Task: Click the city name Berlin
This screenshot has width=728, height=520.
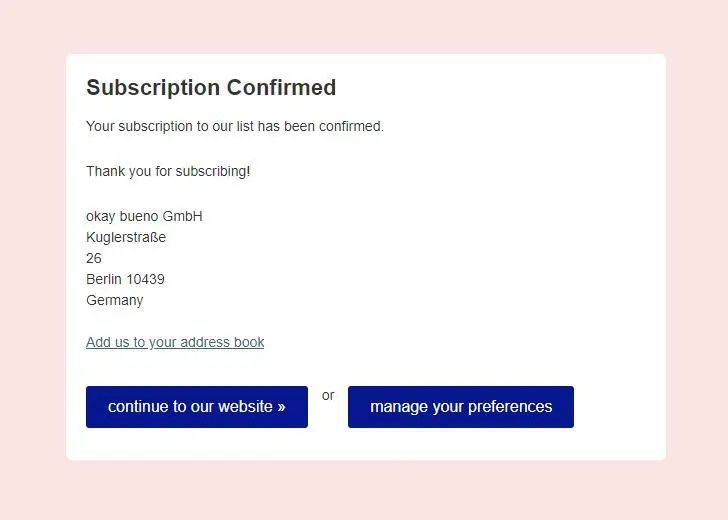Action: (104, 279)
